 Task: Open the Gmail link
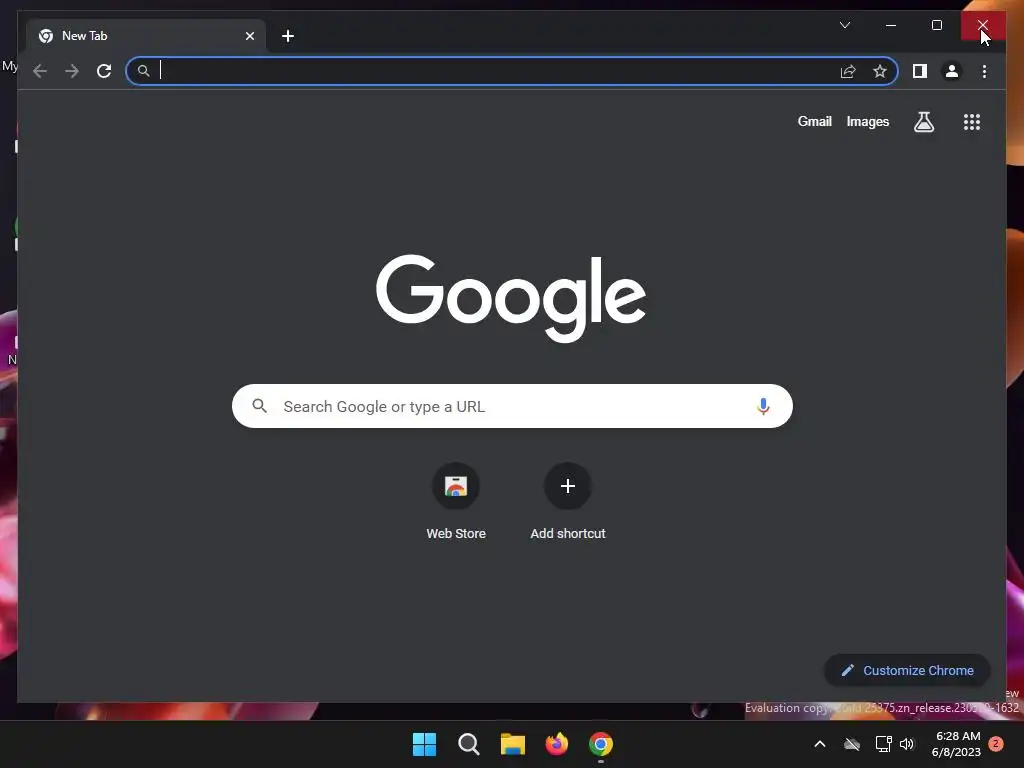(814, 121)
